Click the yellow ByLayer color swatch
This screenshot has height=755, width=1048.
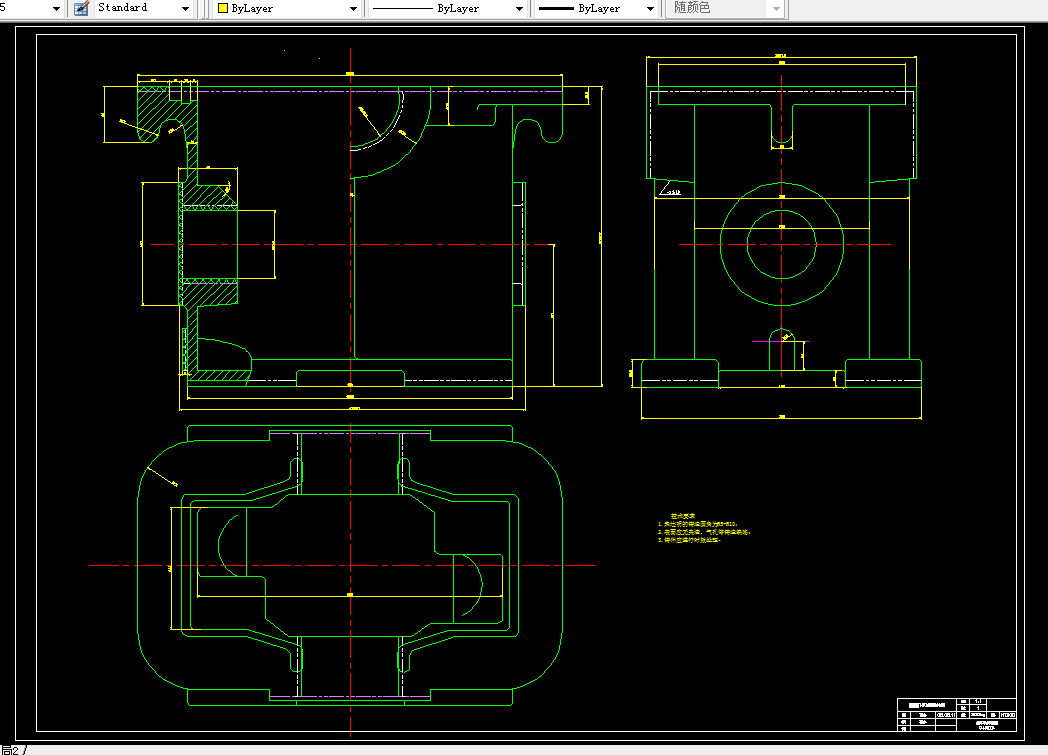tap(223, 9)
